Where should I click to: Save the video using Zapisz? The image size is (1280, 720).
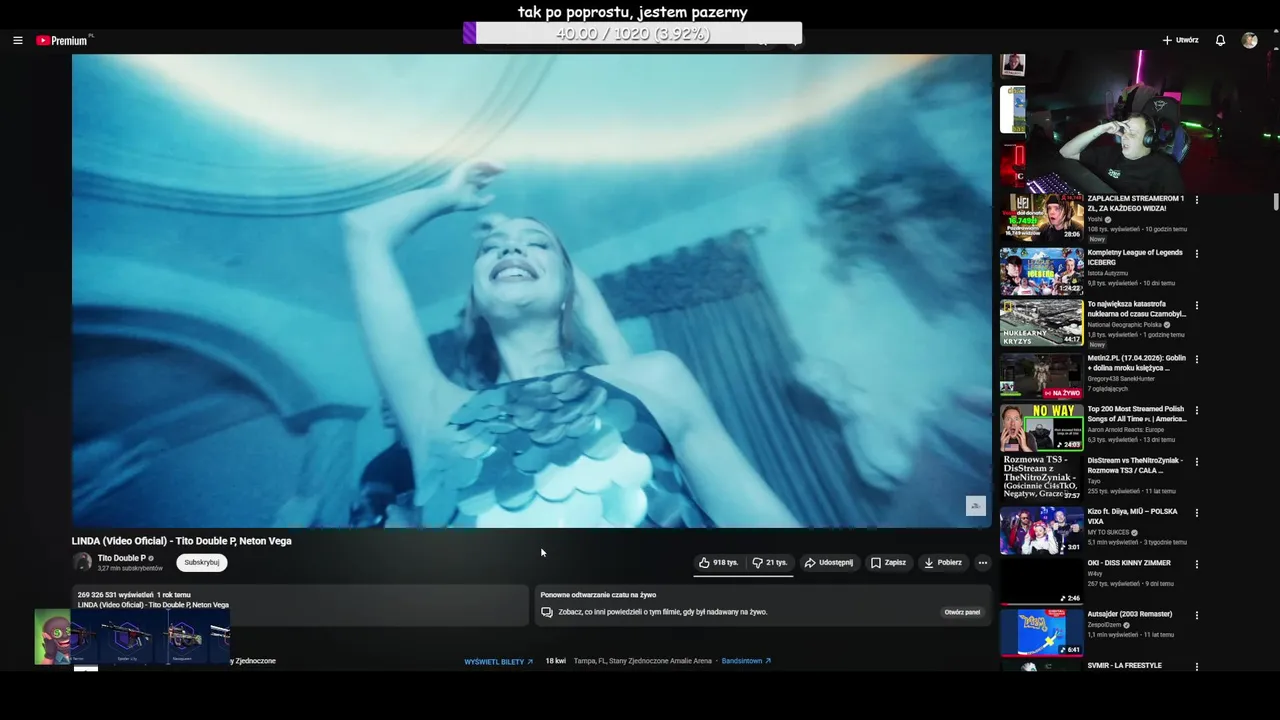click(888, 563)
